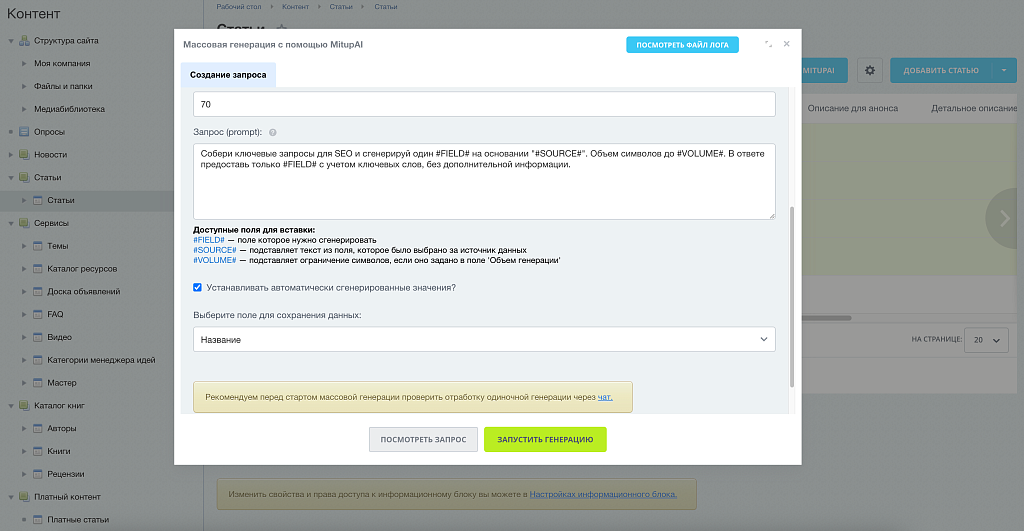
Task: Toggle automatic setting of generated values checkbox
Action: pyautogui.click(x=198, y=287)
